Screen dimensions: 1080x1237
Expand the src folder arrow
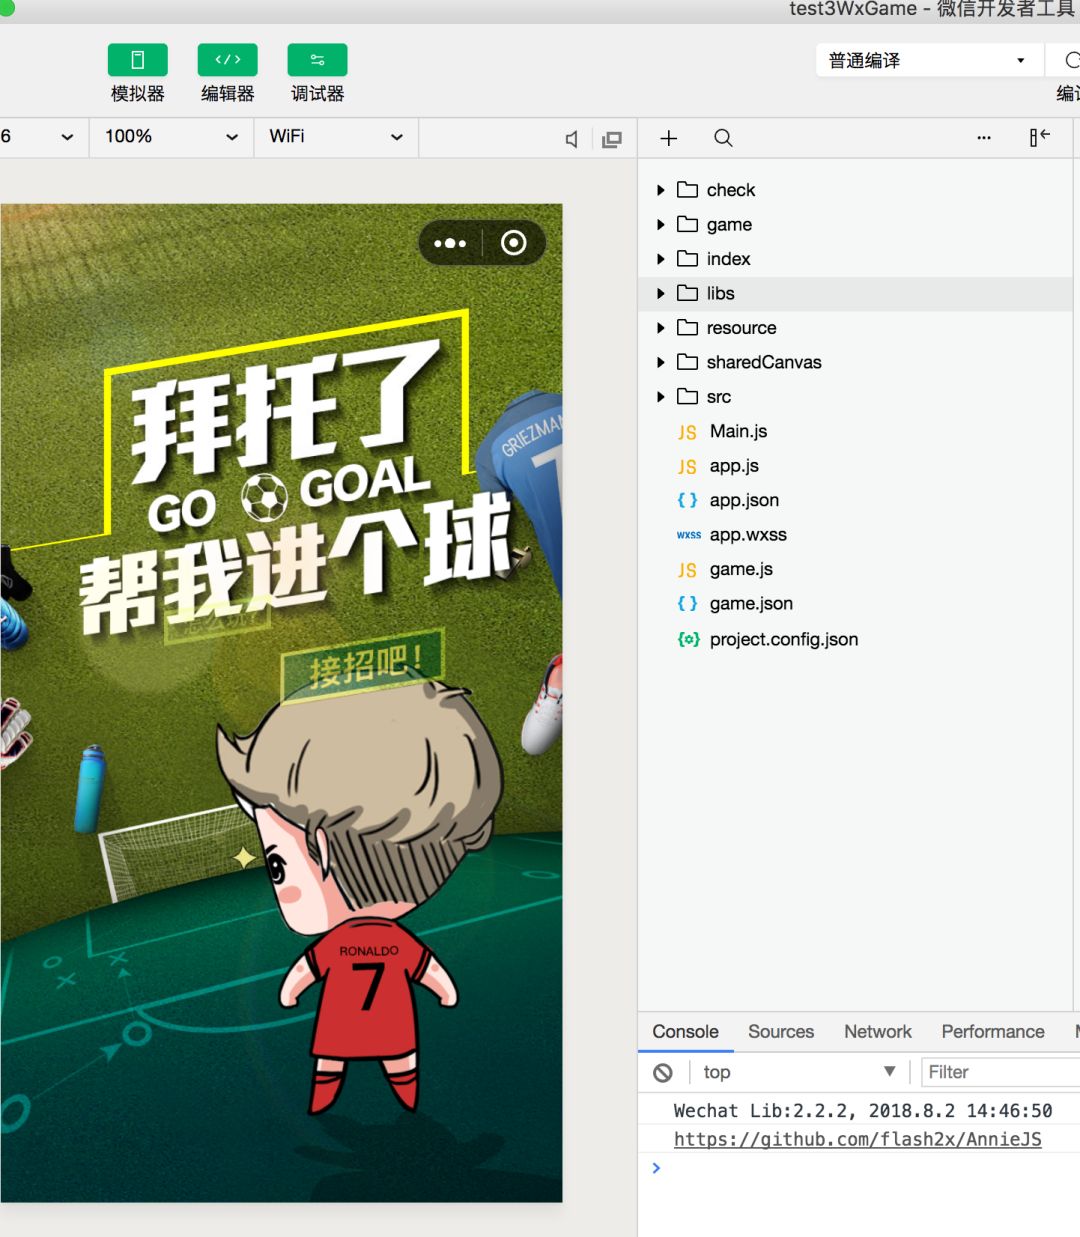[660, 397]
